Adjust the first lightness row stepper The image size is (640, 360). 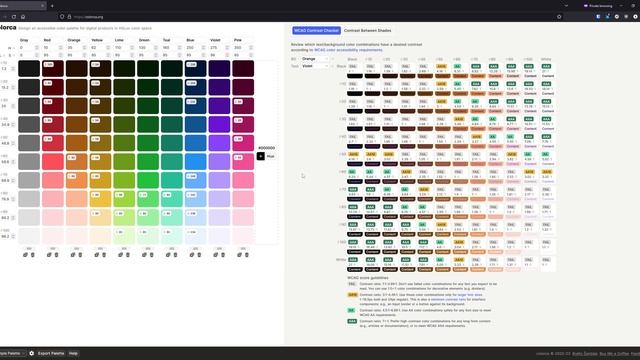pos(13,69)
